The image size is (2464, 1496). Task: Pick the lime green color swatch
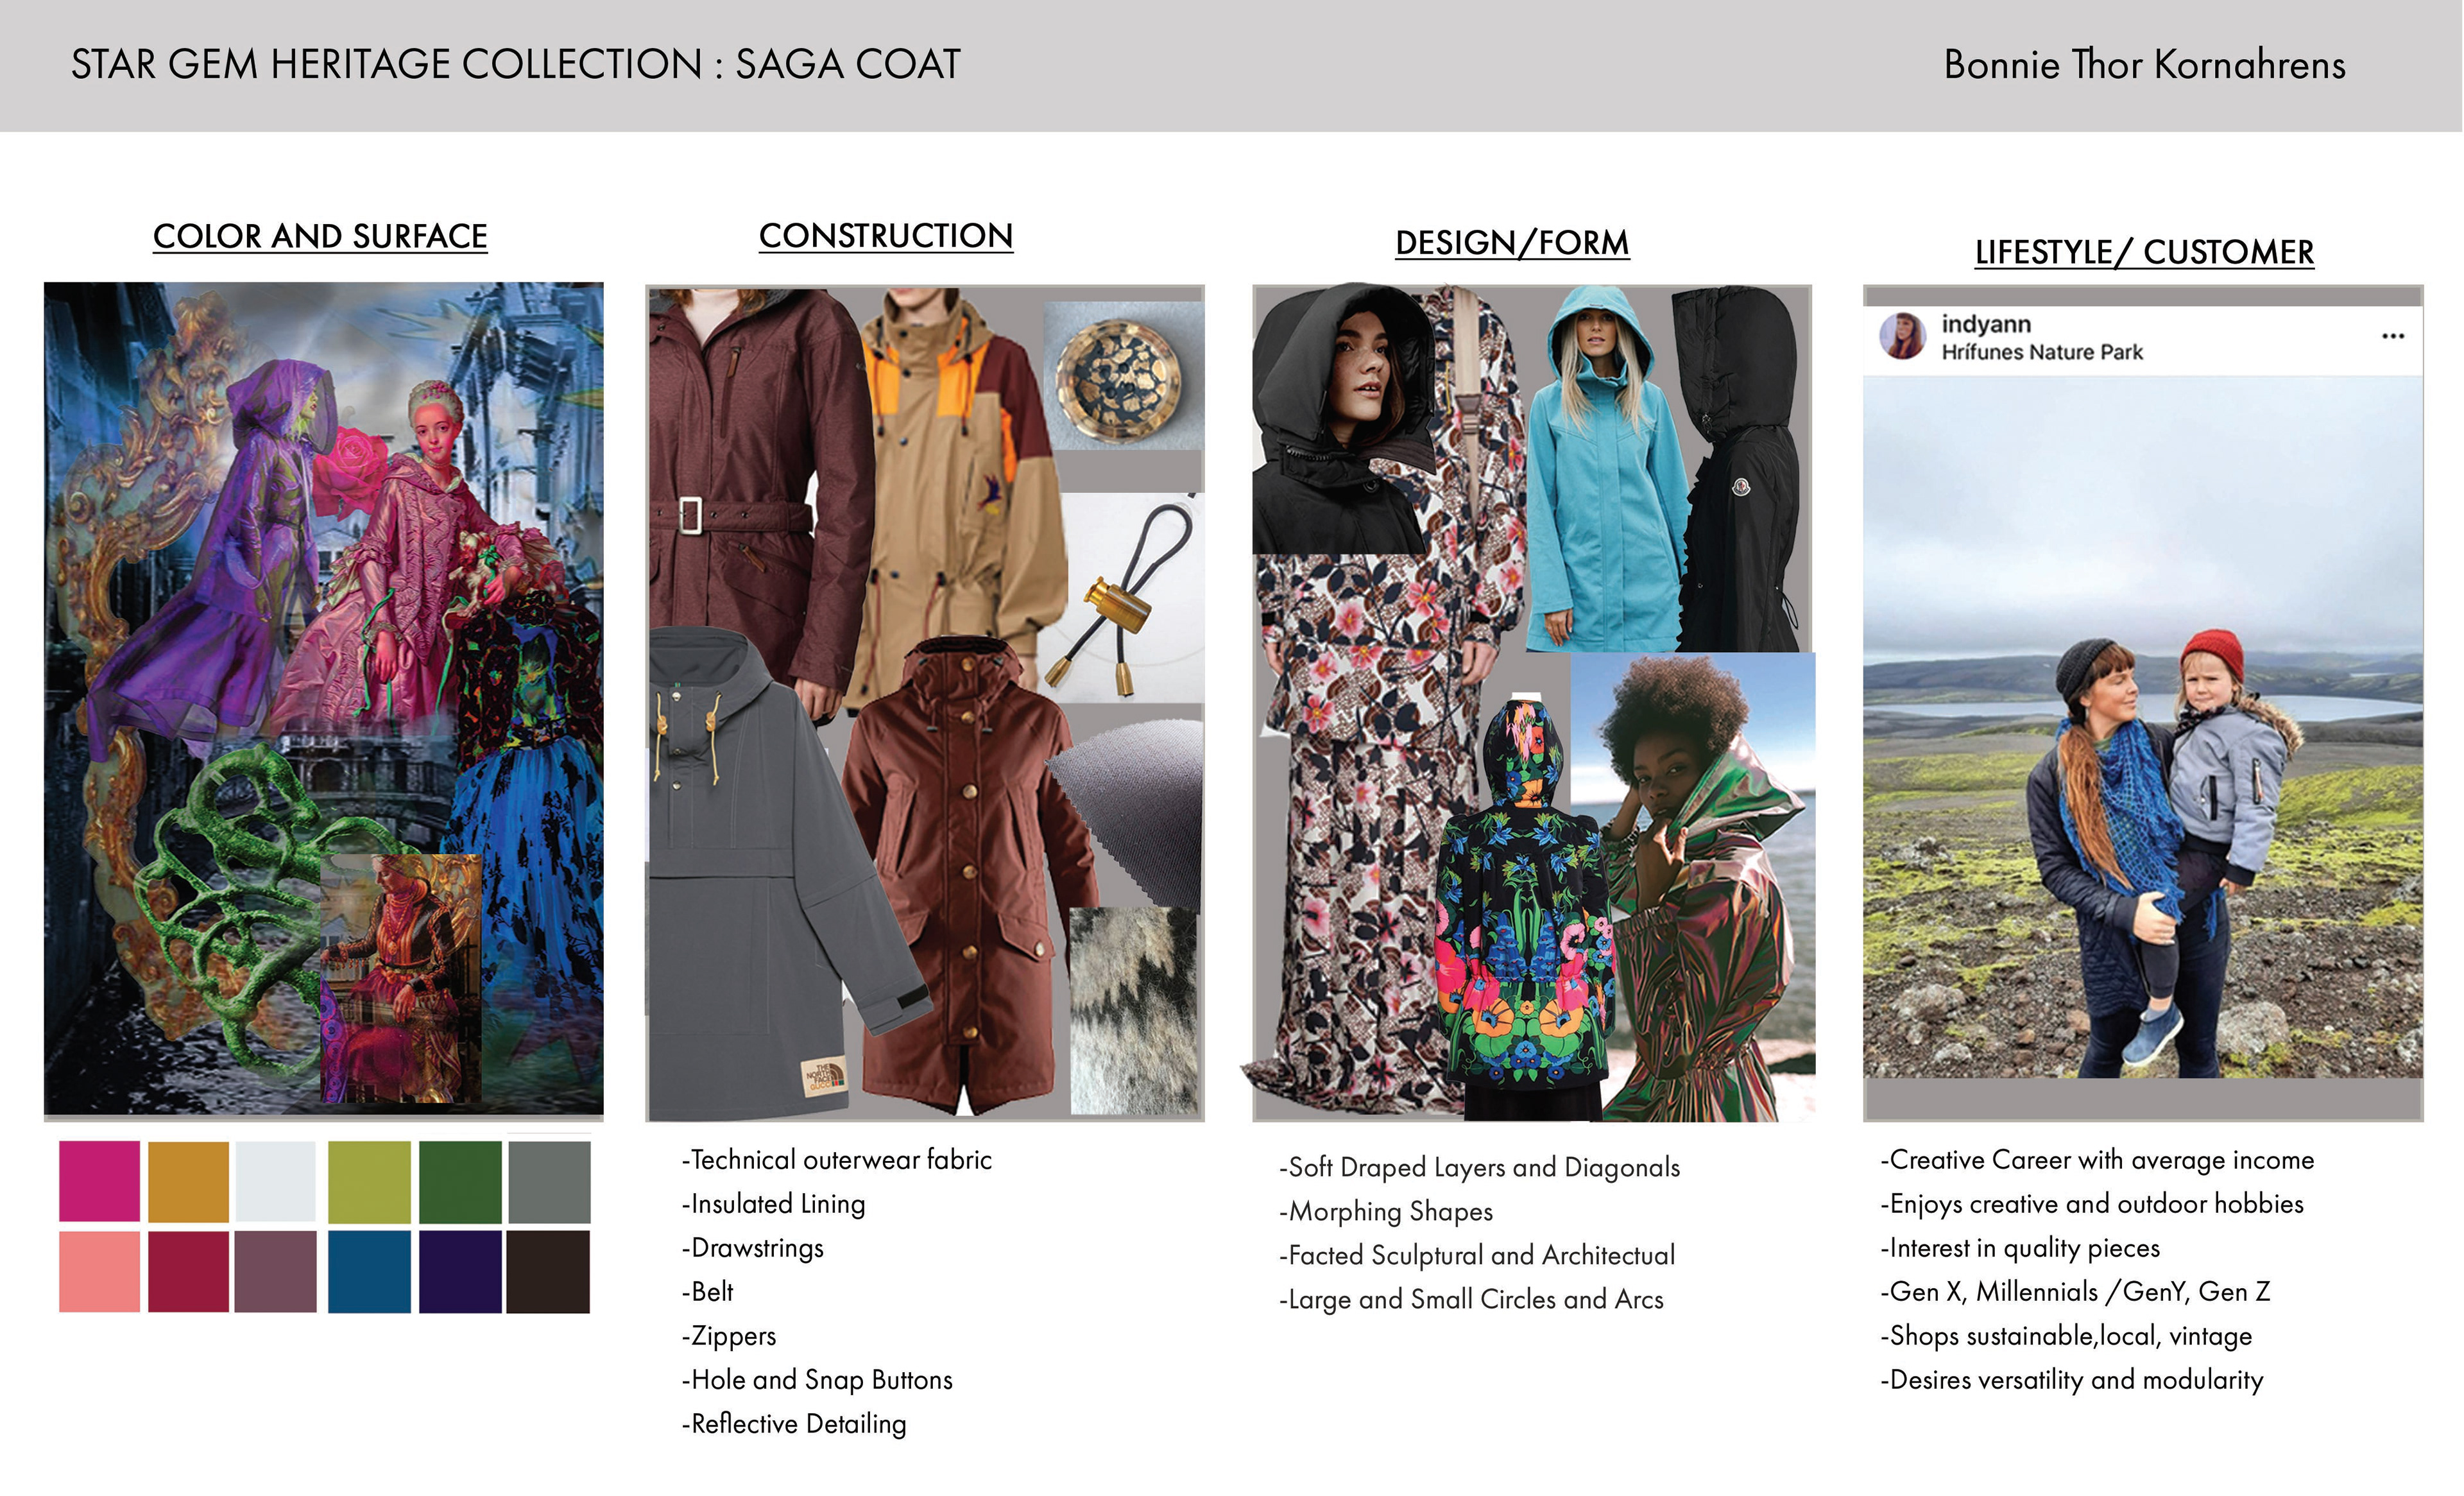click(369, 1181)
